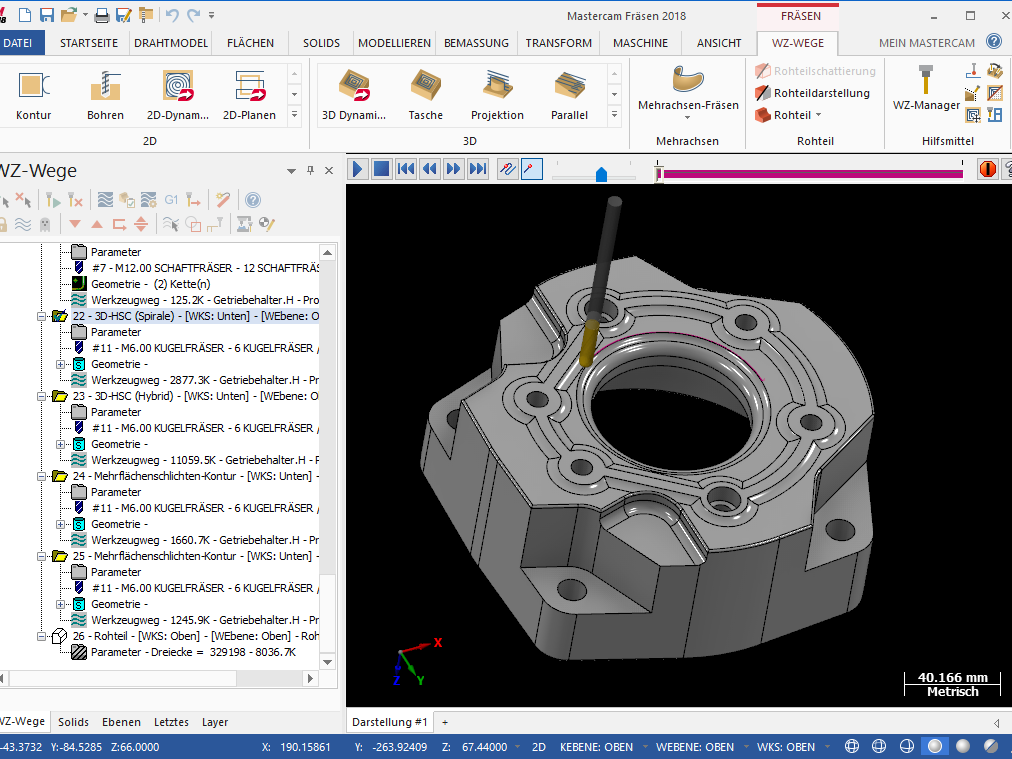The width and height of the screenshot is (1012, 759).
Task: Expand Geometrie node under operation 23
Action: coord(61,444)
